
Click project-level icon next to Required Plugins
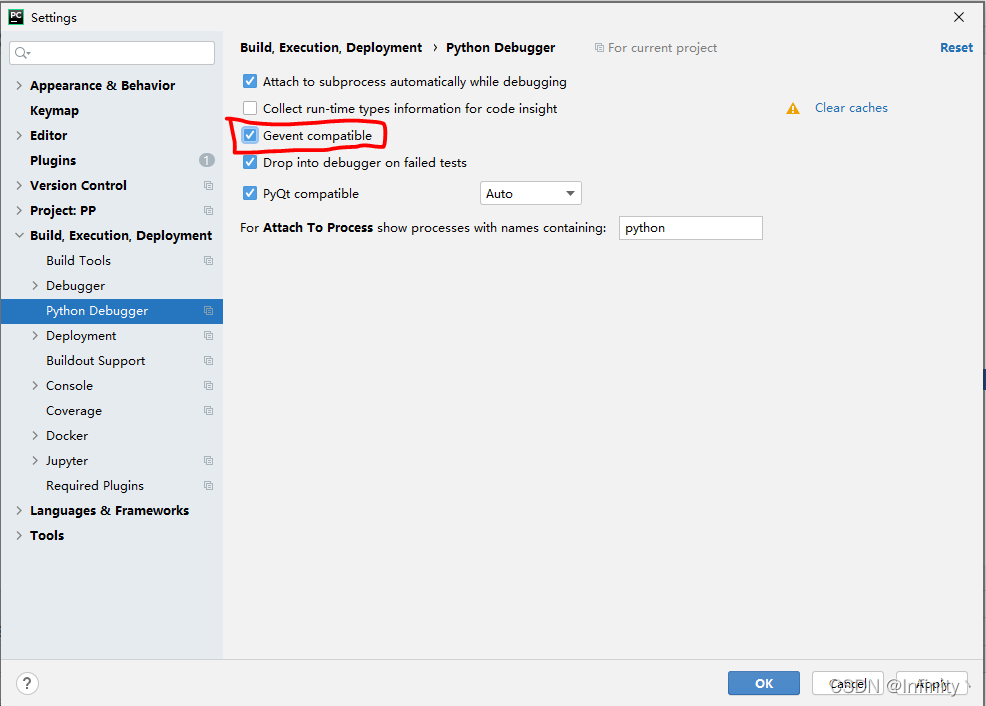pos(208,485)
